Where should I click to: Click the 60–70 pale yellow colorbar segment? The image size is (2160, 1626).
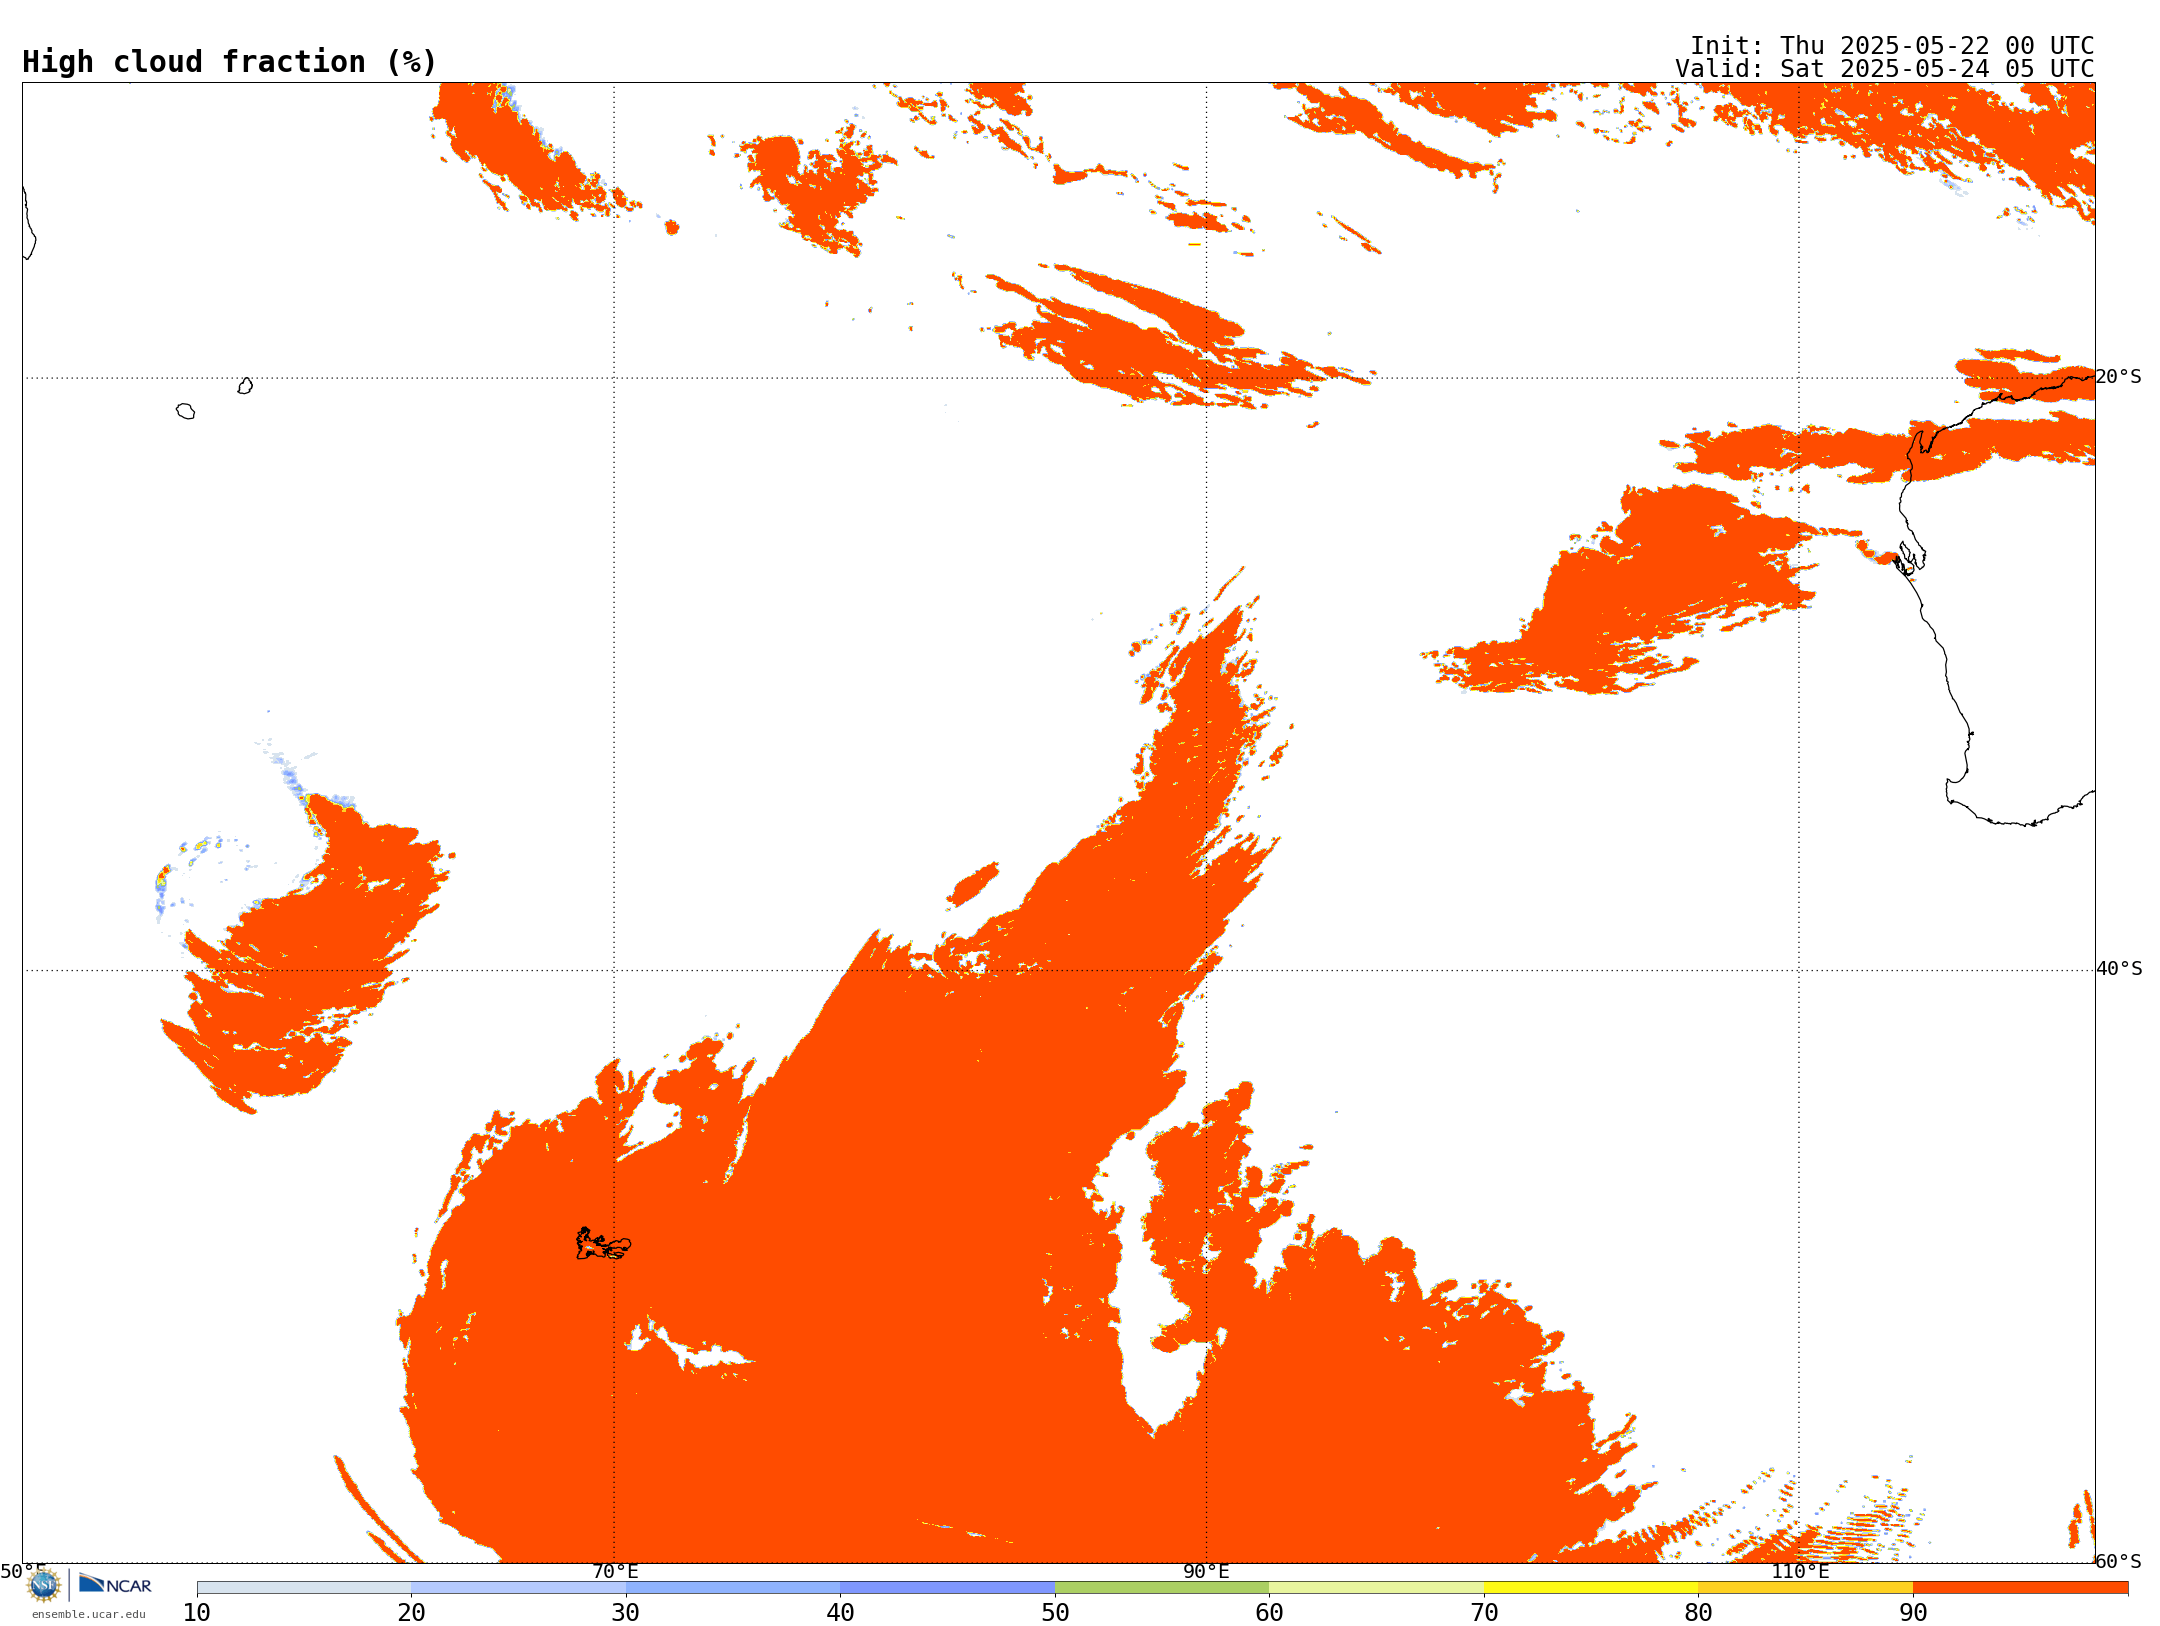pos(1376,1588)
